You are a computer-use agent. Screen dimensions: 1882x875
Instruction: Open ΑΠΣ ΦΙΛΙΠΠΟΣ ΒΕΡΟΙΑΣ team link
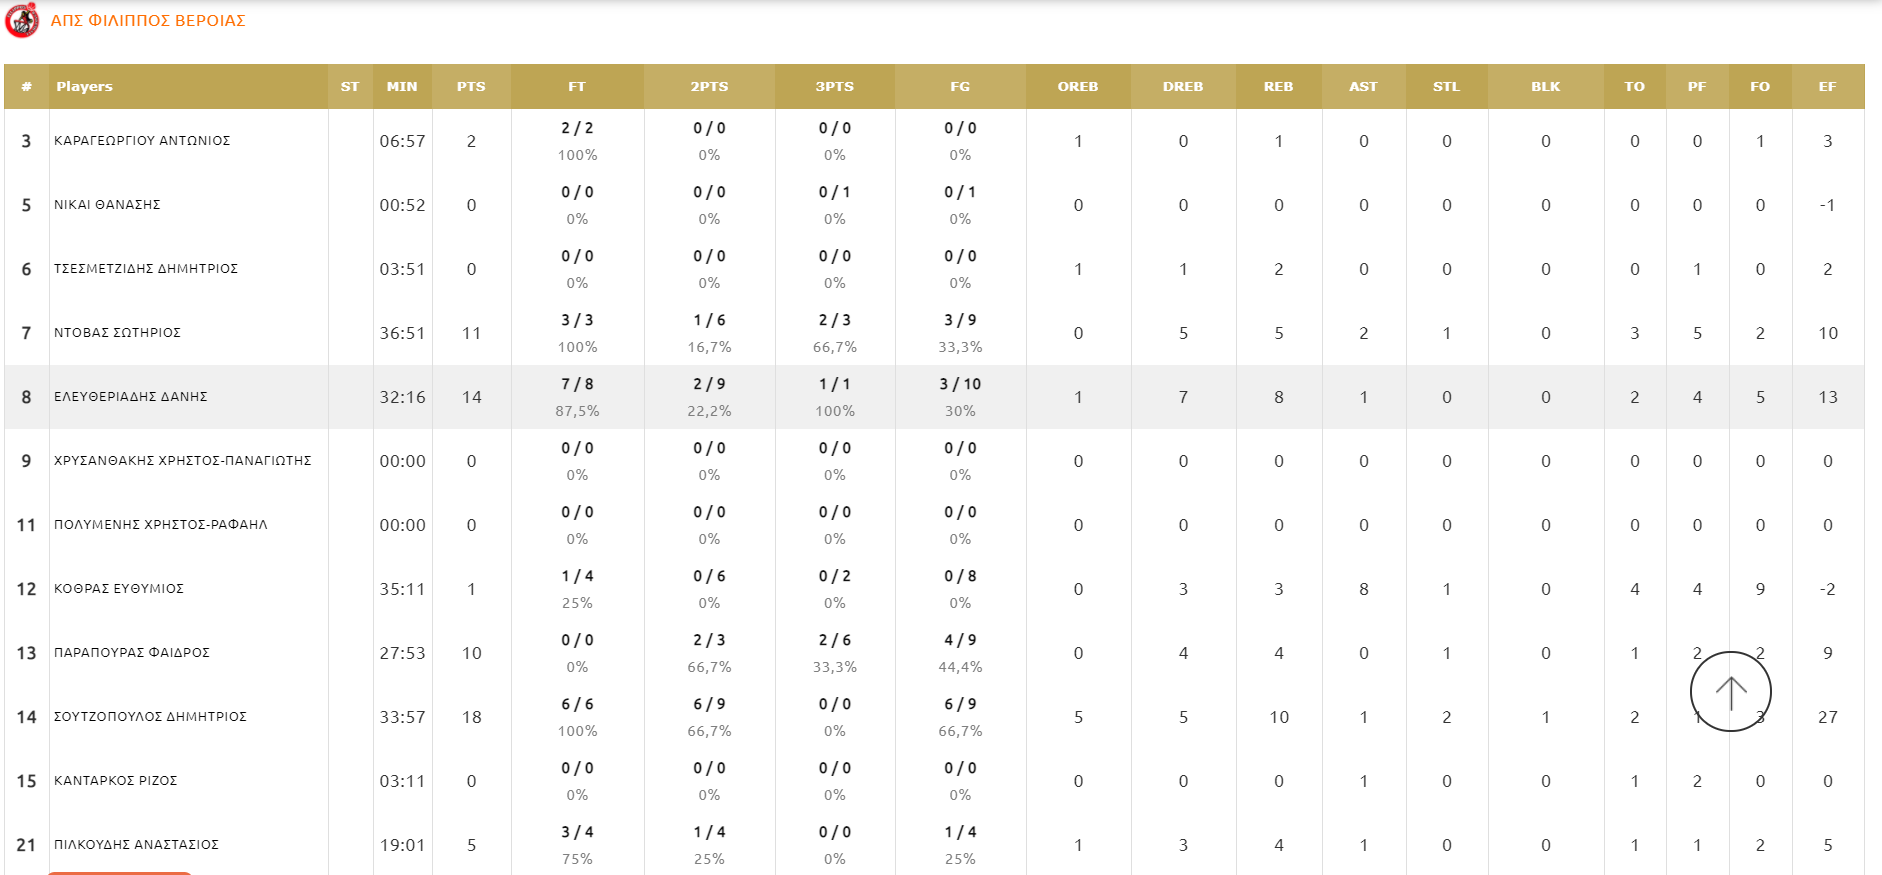coord(148,21)
